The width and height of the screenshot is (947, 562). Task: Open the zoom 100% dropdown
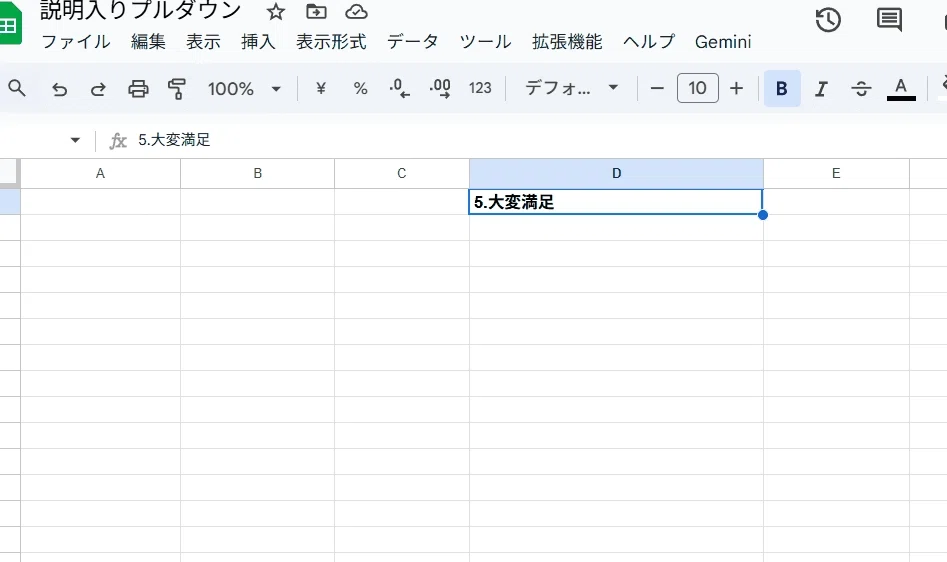(244, 89)
